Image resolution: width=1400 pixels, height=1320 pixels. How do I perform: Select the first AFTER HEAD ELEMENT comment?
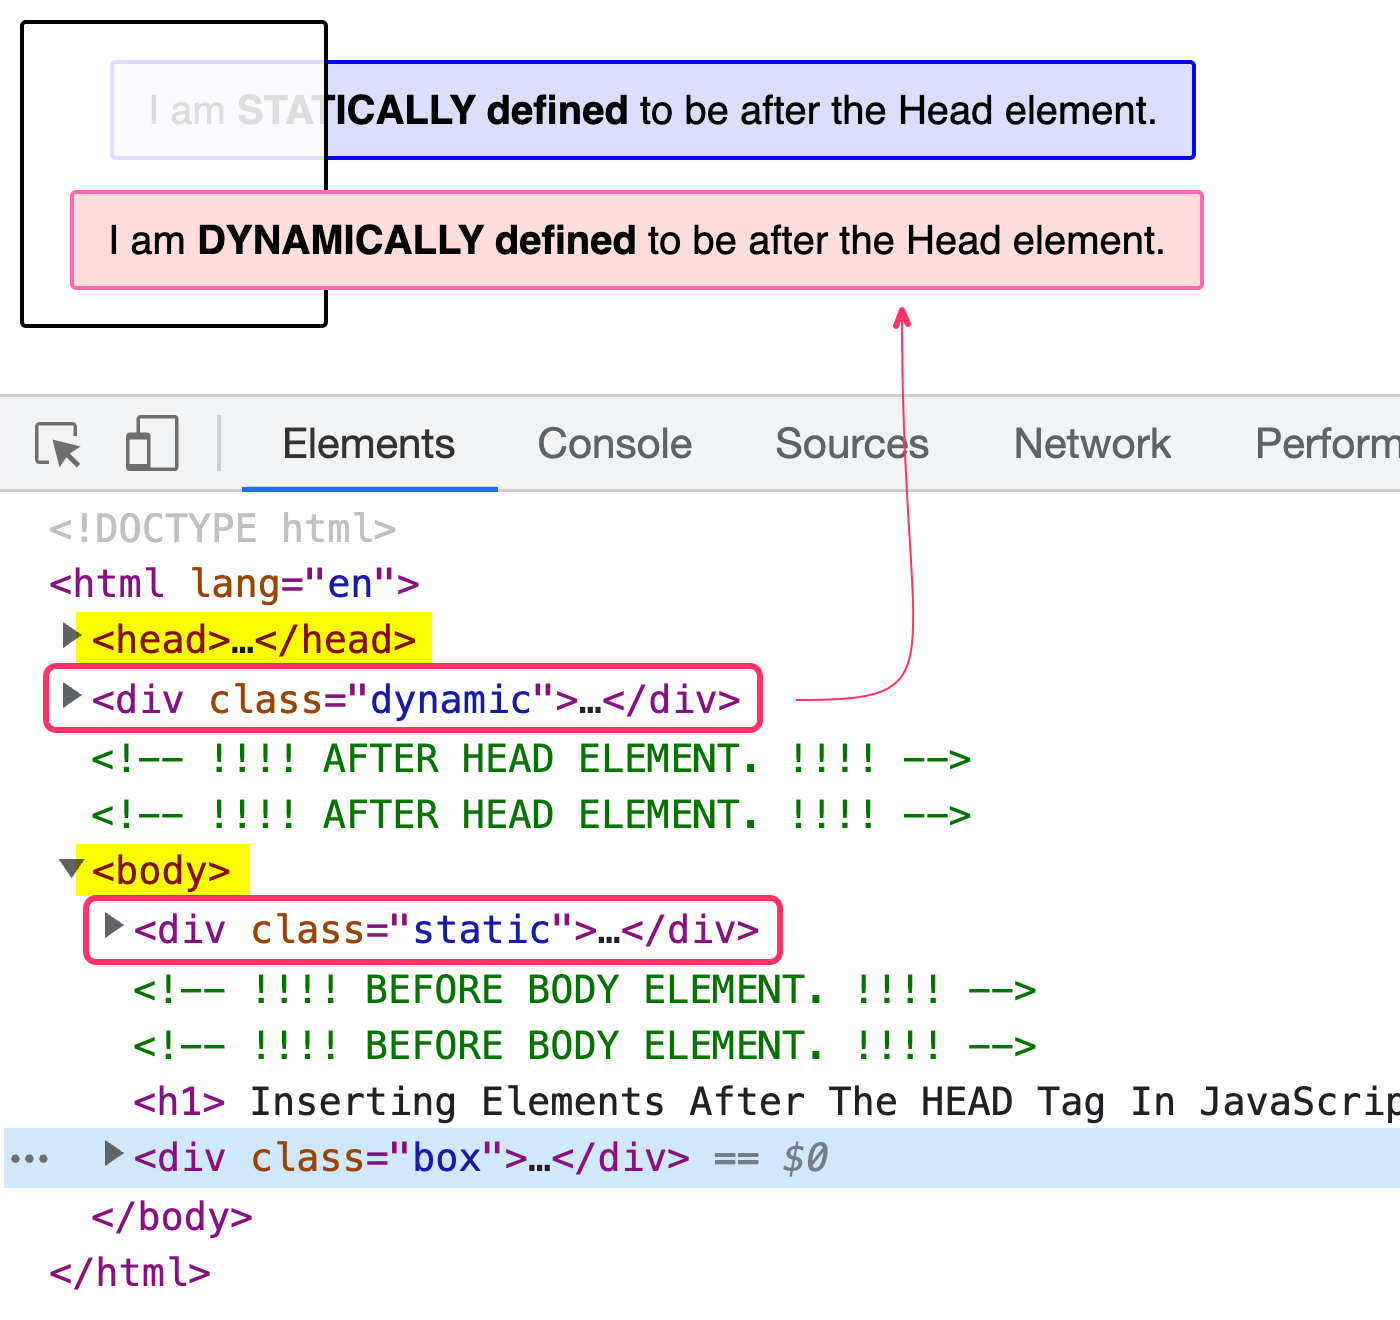point(530,758)
